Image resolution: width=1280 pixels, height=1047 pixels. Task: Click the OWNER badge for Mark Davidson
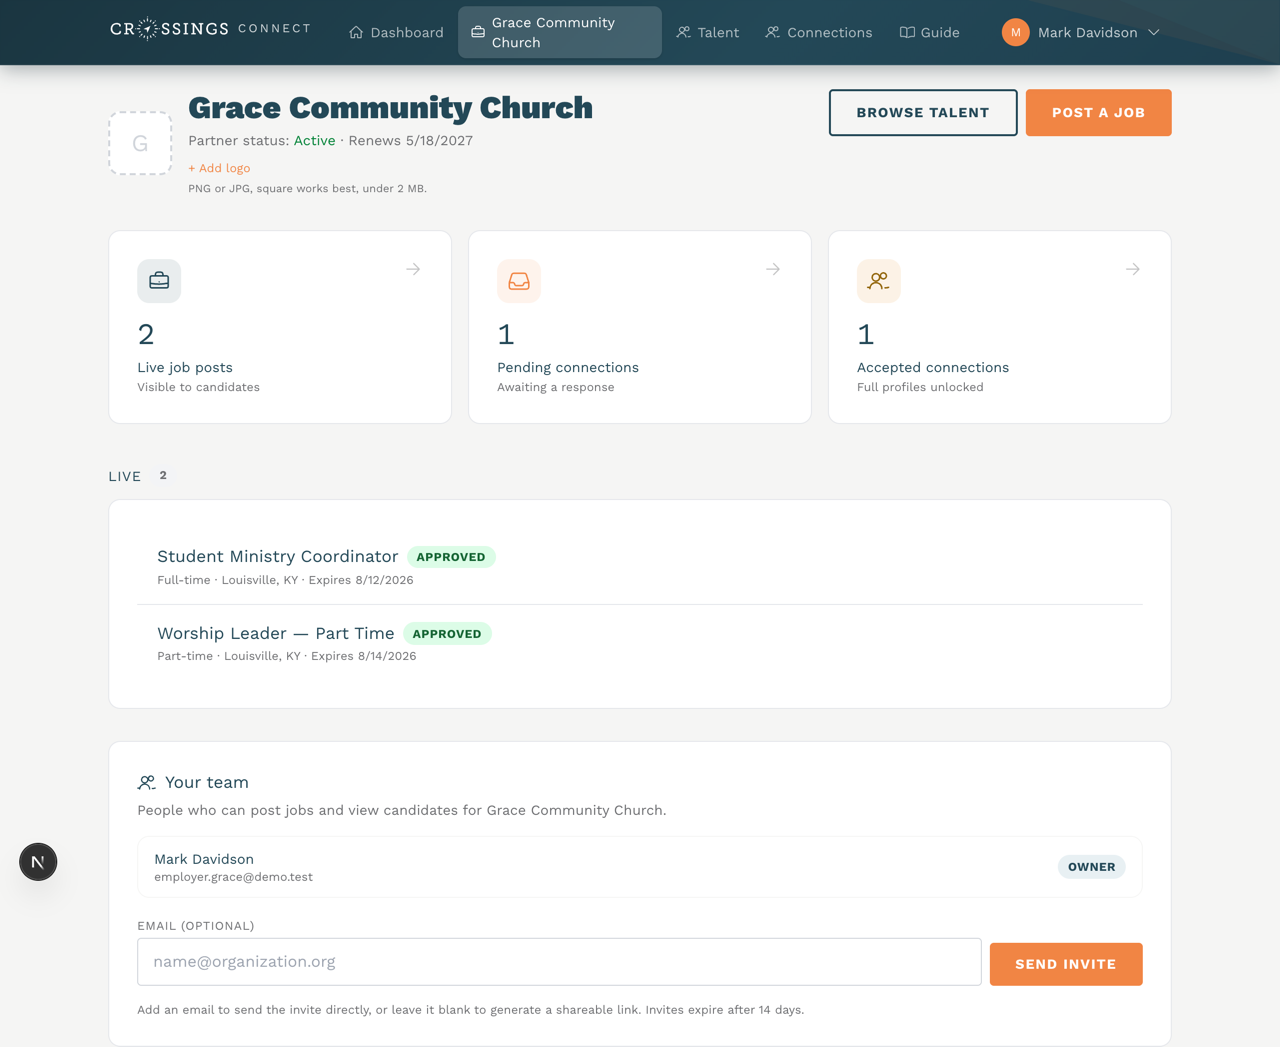coord(1091,867)
